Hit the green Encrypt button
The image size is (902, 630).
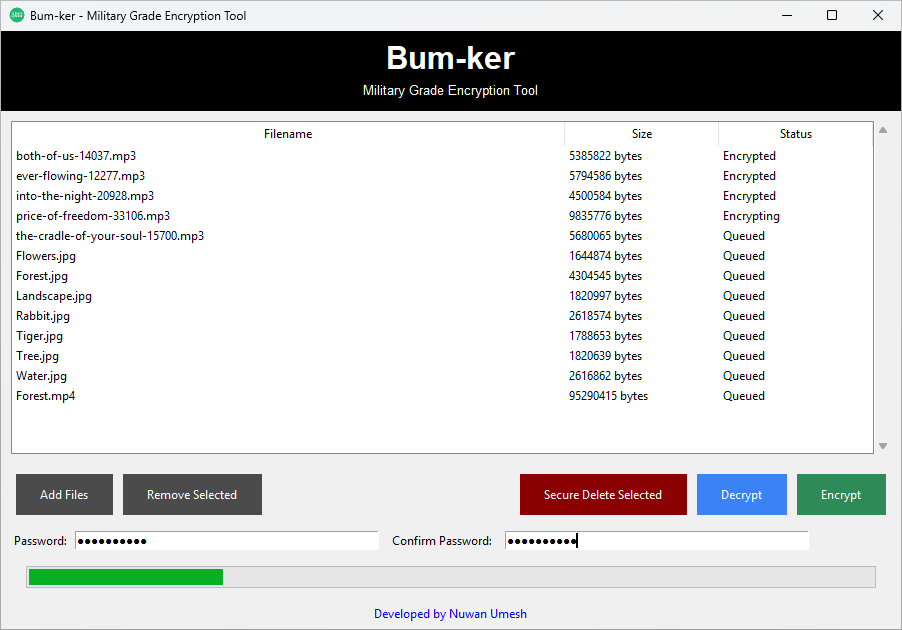[841, 495]
